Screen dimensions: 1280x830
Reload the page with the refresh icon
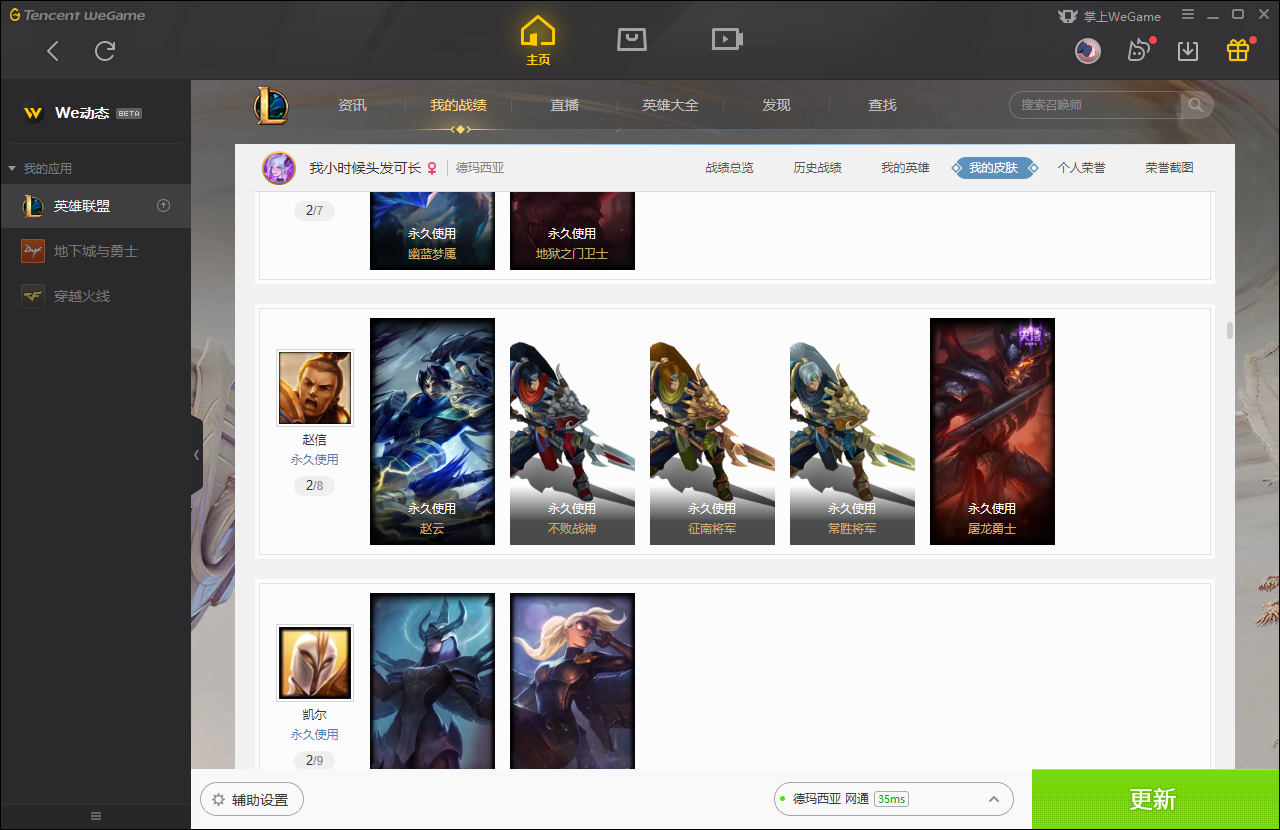coord(105,51)
